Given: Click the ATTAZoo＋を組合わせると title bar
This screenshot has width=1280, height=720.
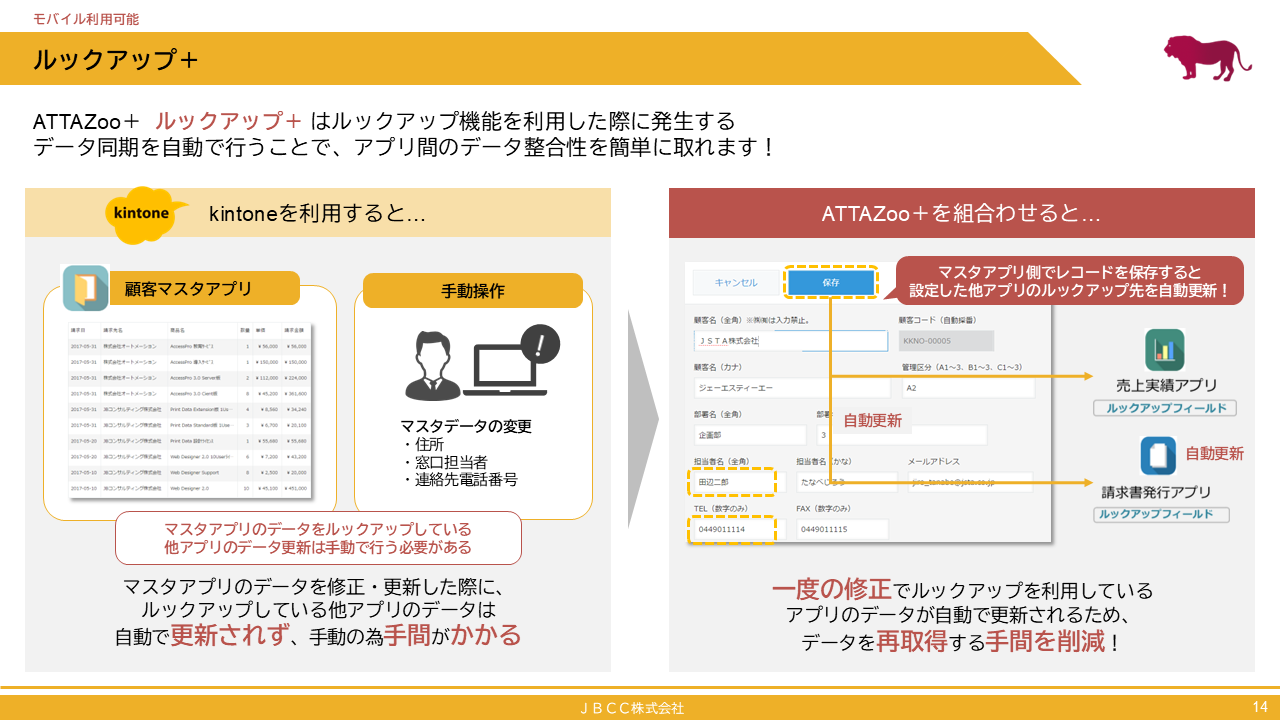Looking at the screenshot, I should tap(960, 213).
